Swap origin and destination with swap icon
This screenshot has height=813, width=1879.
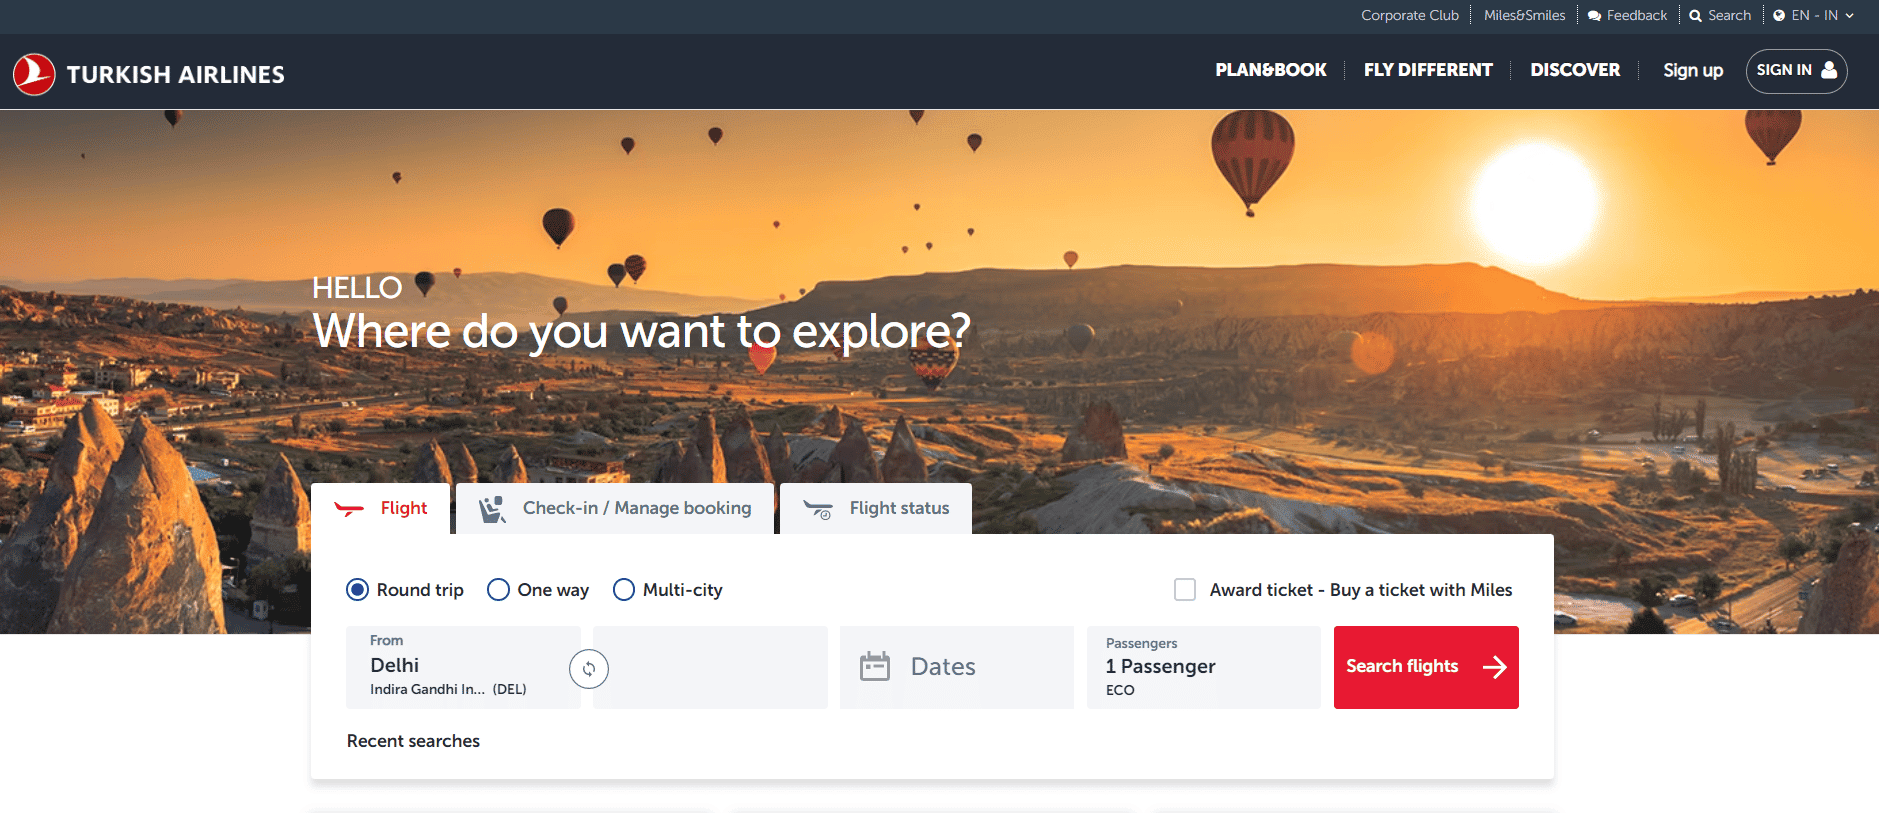tap(589, 669)
